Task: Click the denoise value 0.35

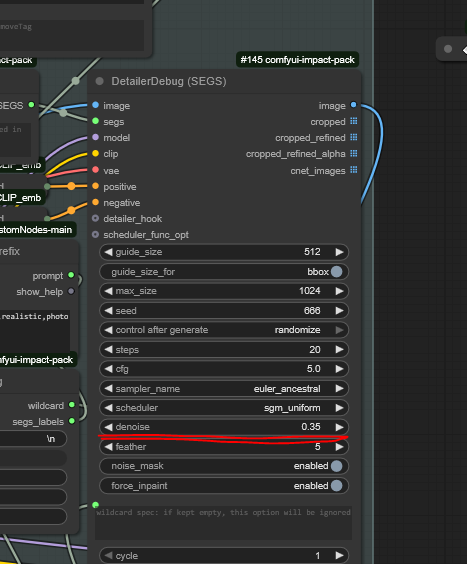Action: (x=311, y=427)
